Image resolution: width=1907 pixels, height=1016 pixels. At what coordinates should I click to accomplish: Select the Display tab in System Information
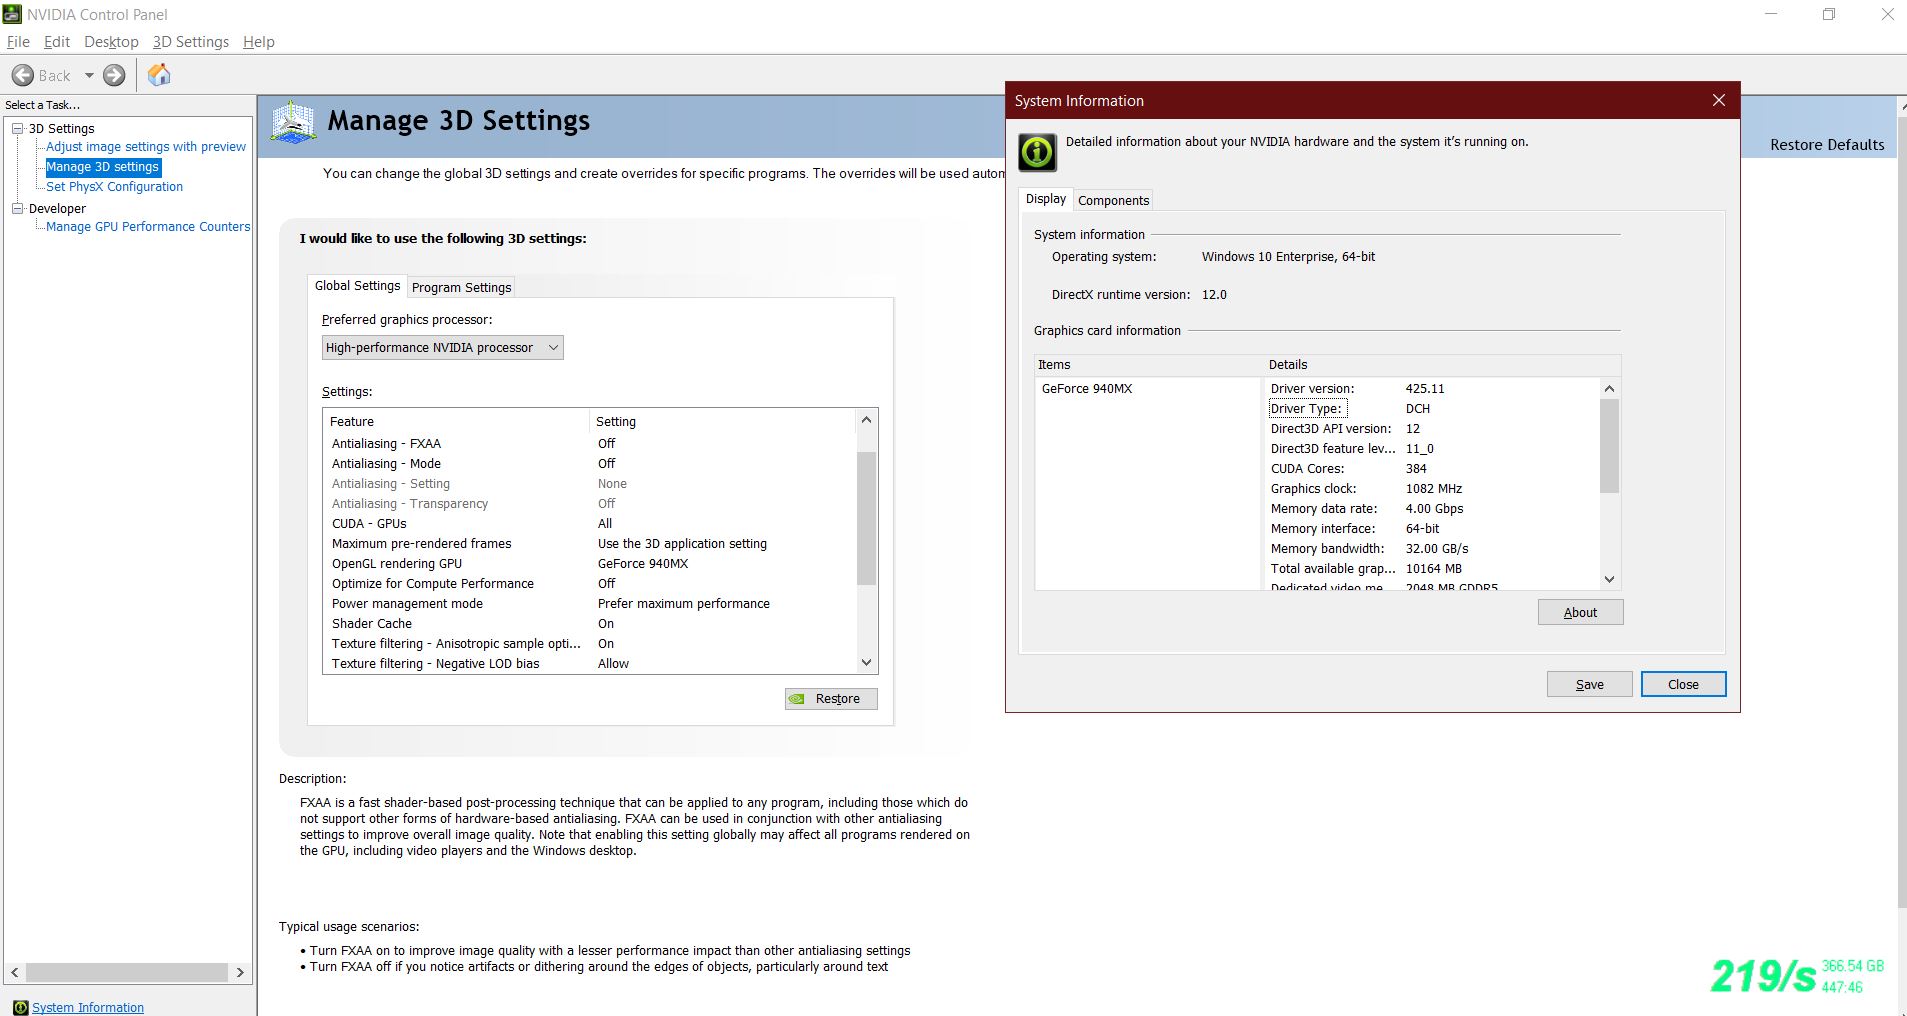click(1046, 198)
